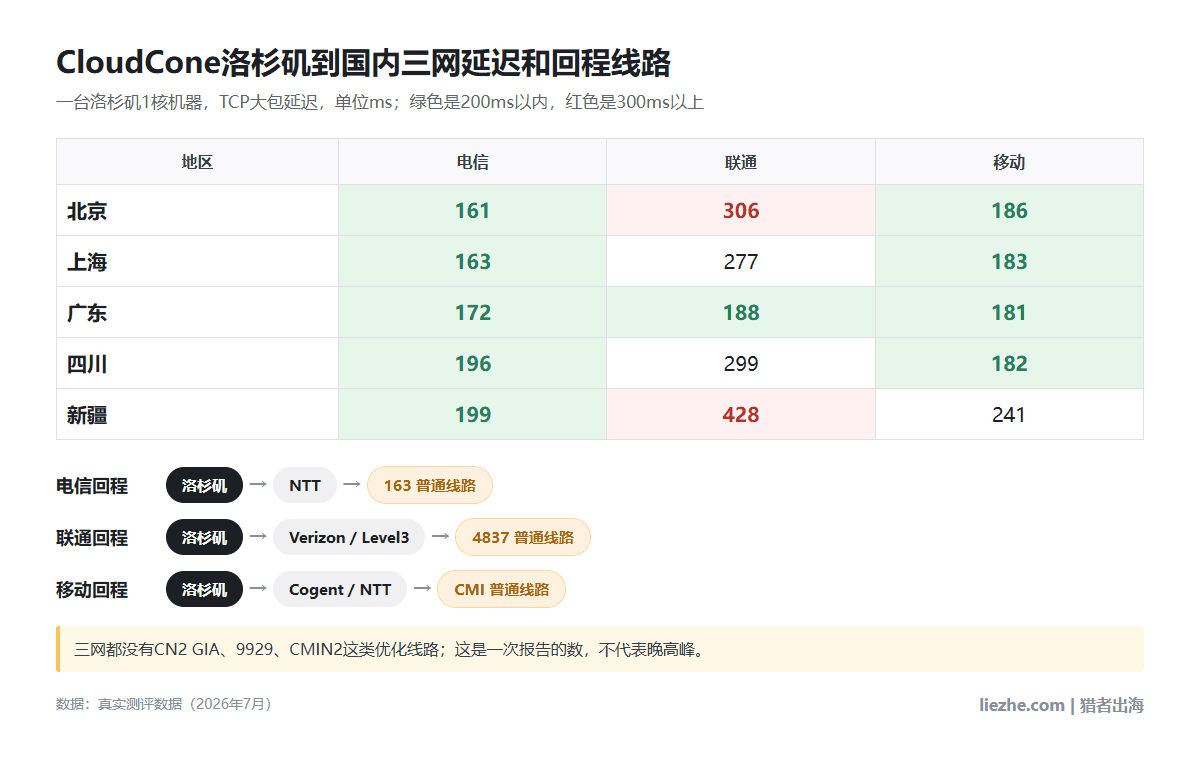The image size is (1200, 759).
Task: Click the "广东" row label
Action: [87, 313]
